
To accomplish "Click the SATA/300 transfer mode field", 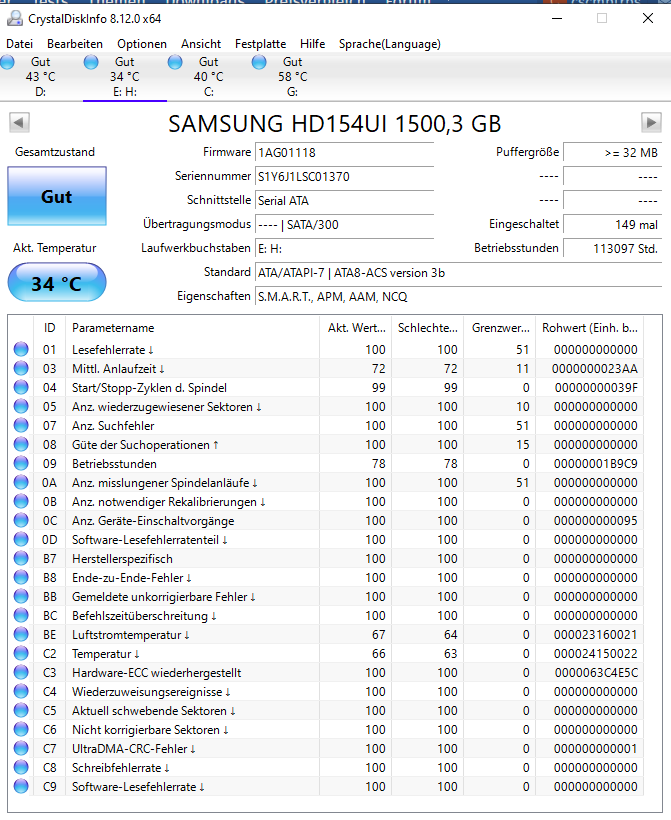I will 345,225.
